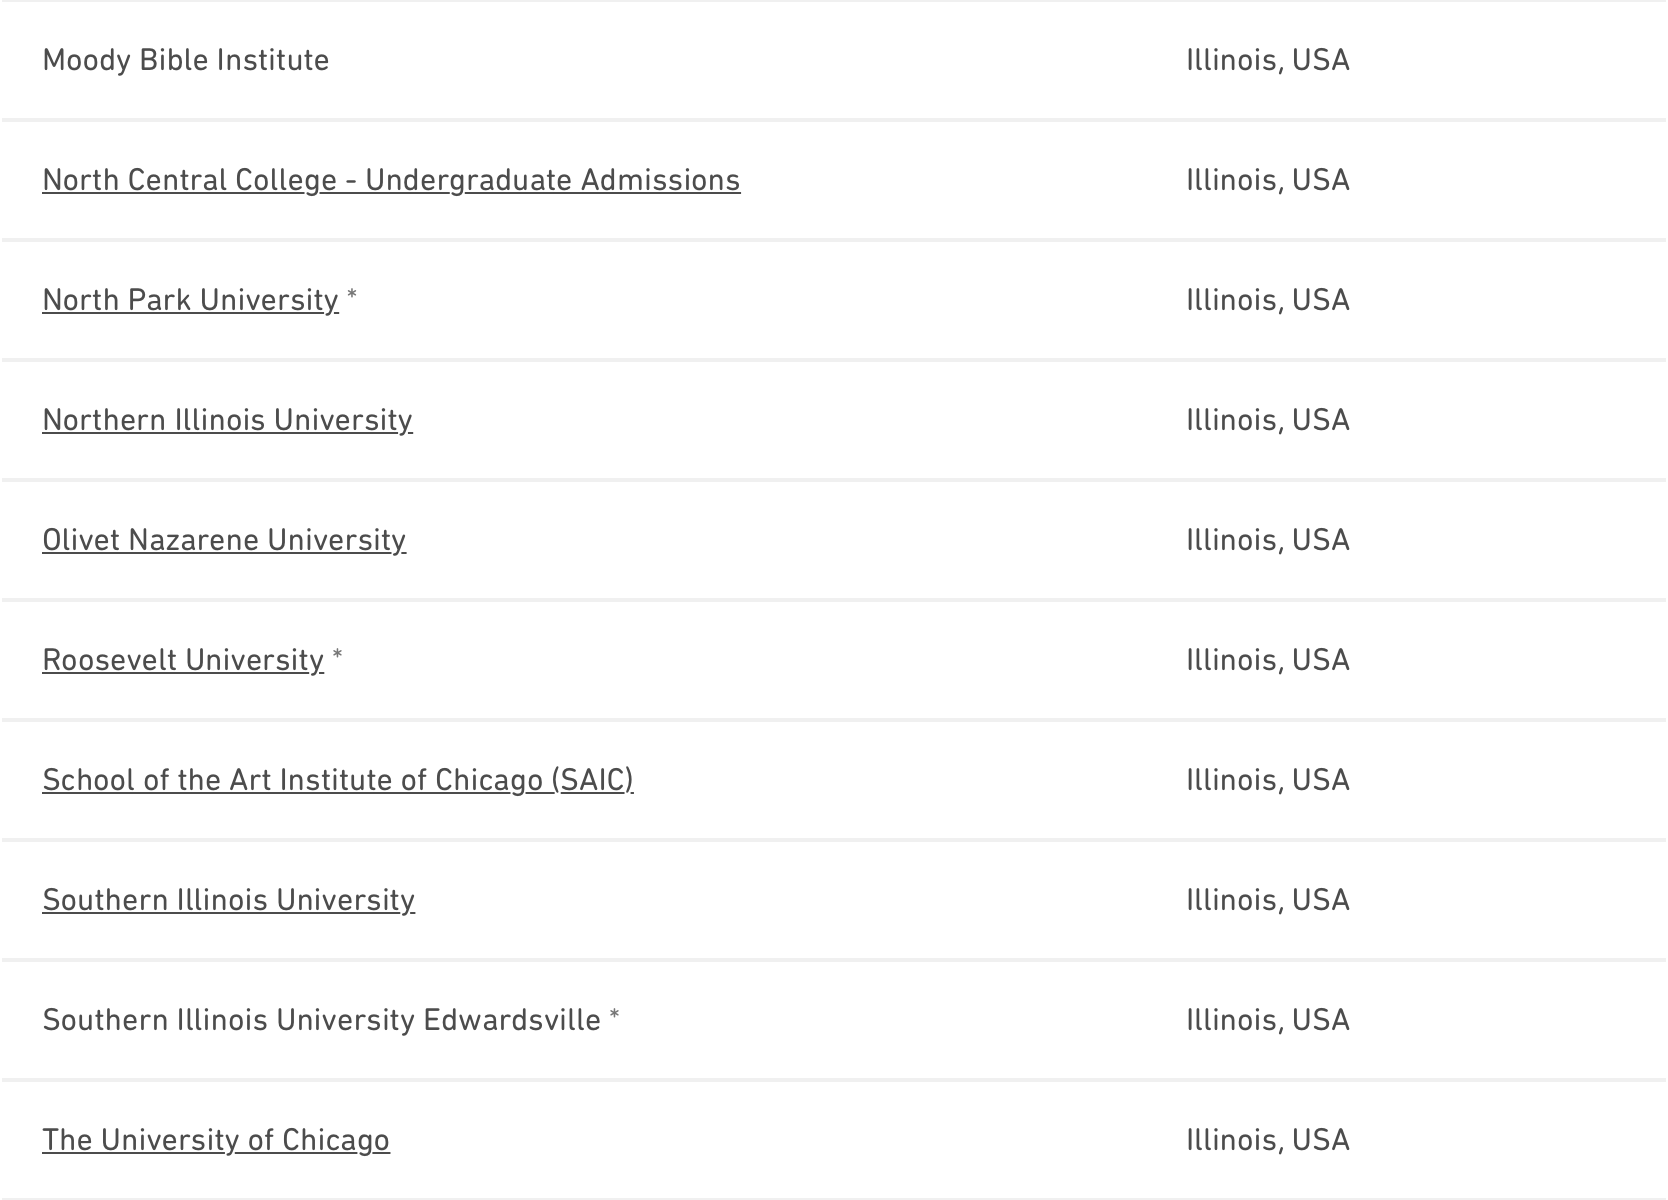Click the Southern Illinois University Edwardsville text

(321, 1020)
